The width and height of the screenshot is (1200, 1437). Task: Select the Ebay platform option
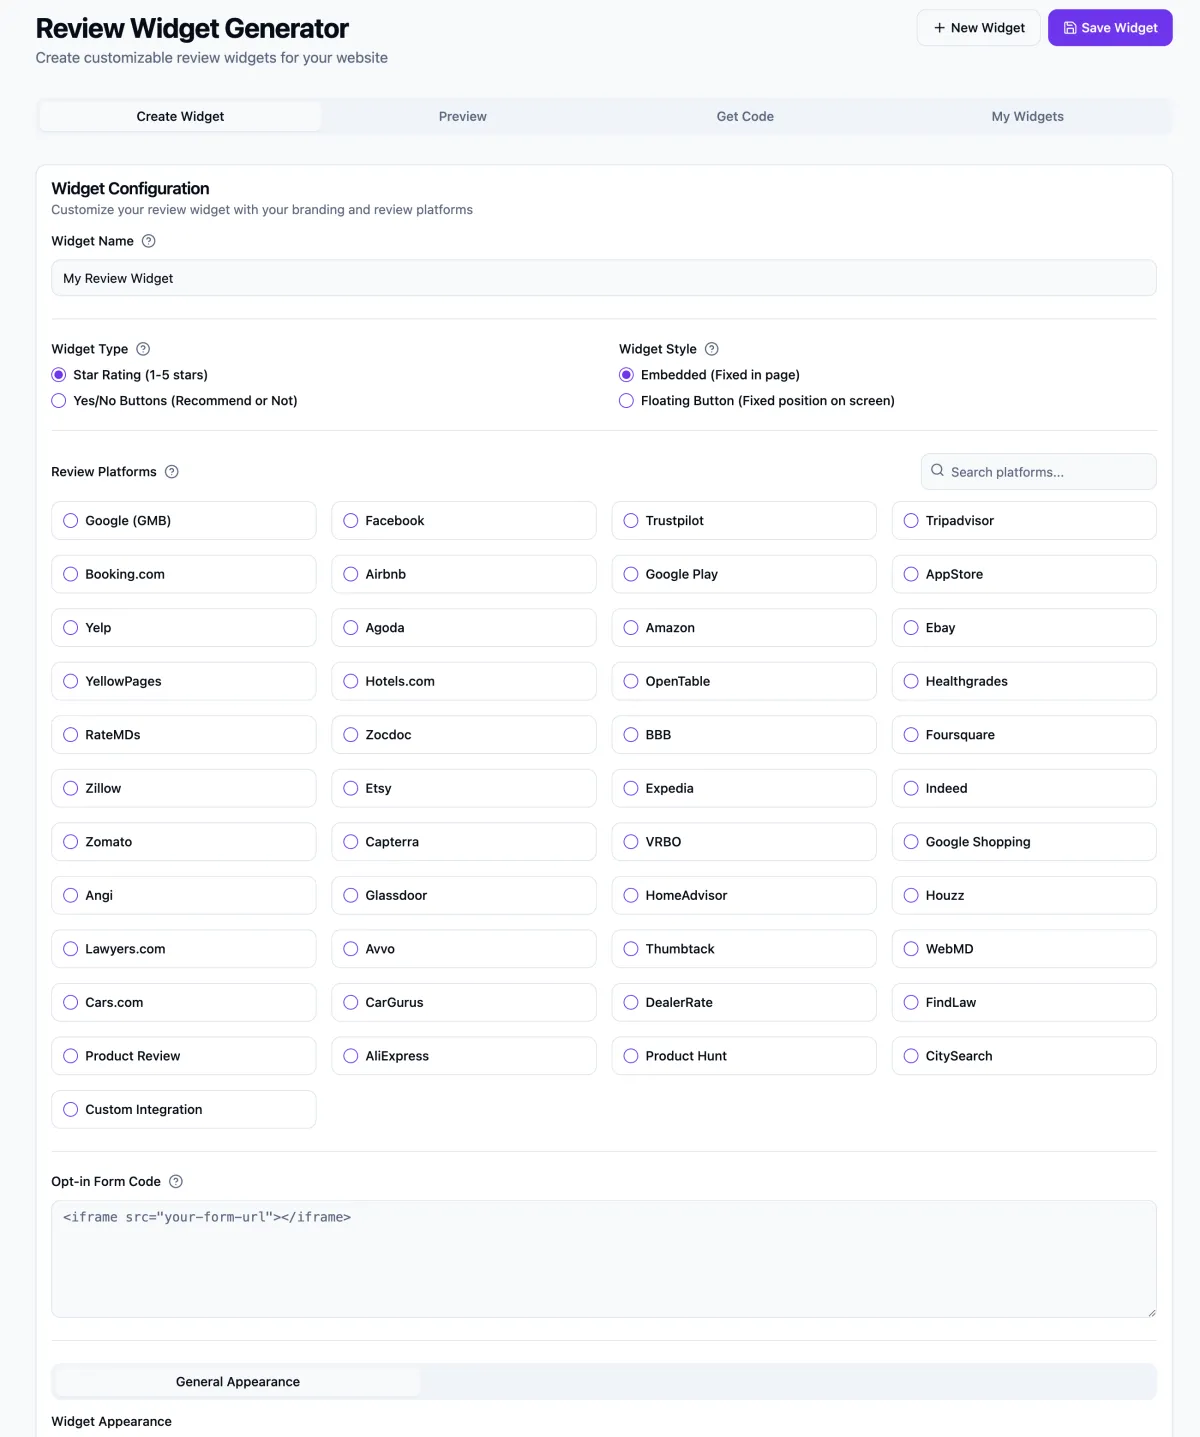pos(1024,628)
